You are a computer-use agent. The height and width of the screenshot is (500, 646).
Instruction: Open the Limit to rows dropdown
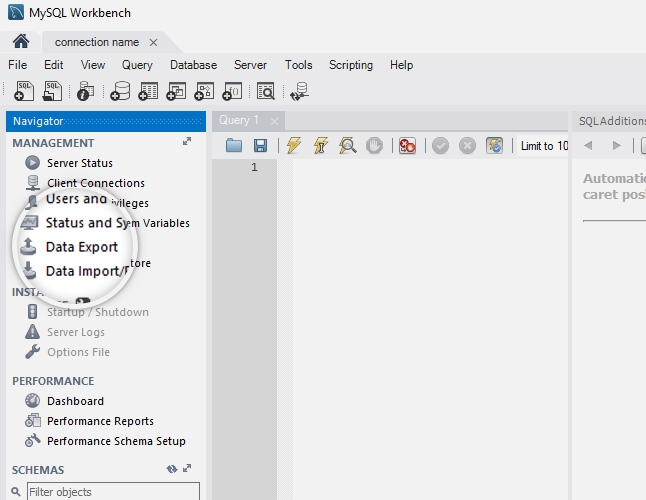click(543, 146)
